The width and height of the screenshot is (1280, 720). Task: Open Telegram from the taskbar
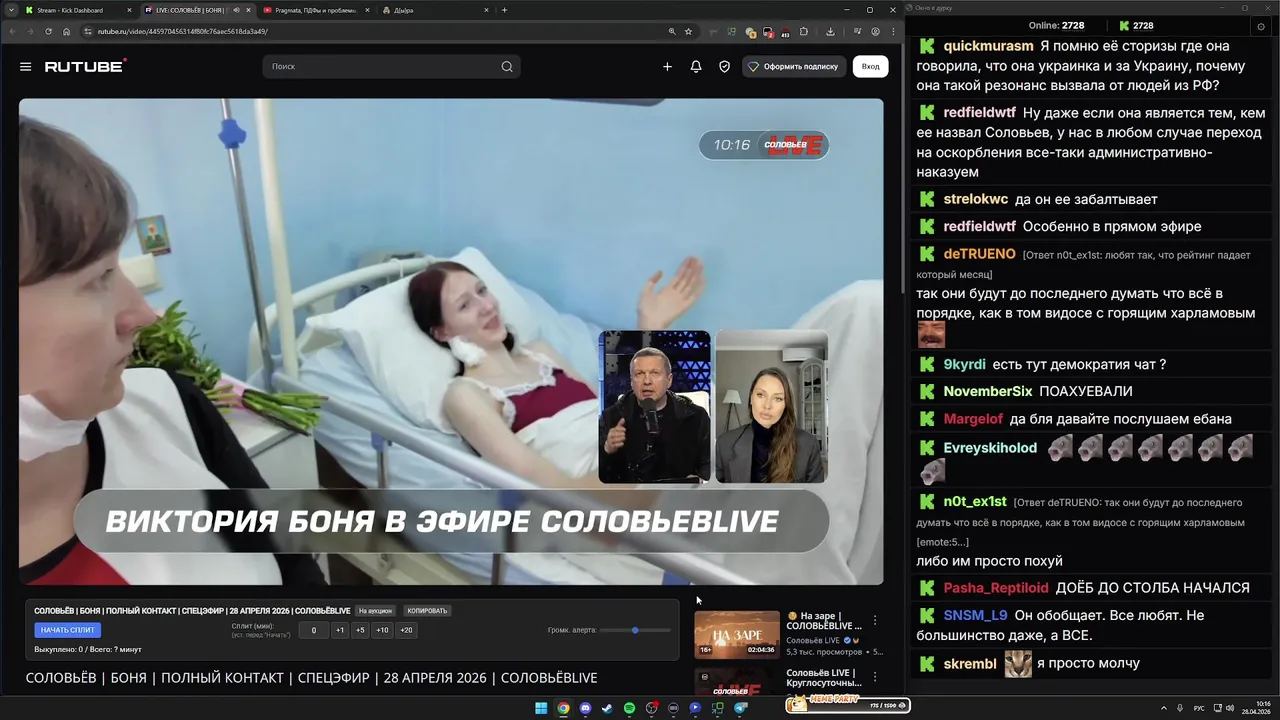point(741,708)
